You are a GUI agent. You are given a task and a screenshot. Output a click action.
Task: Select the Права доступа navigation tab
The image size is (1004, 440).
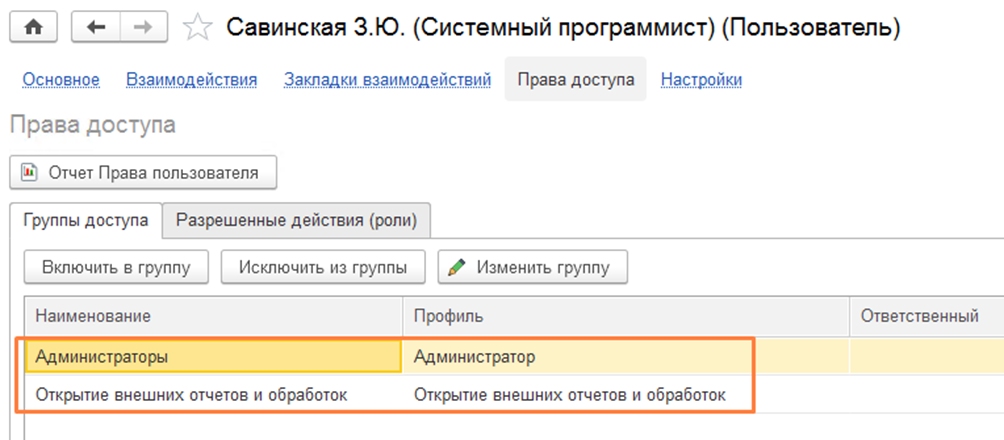575,80
